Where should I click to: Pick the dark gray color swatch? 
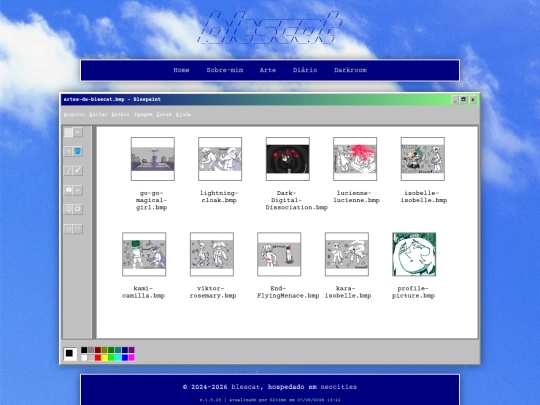pos(91,350)
